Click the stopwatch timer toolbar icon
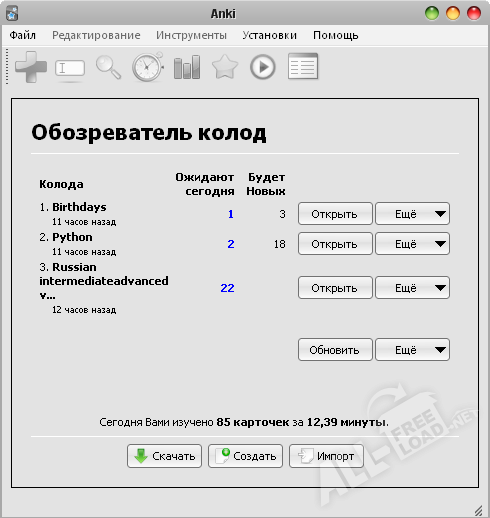This screenshot has height=518, width=490. coord(148,67)
